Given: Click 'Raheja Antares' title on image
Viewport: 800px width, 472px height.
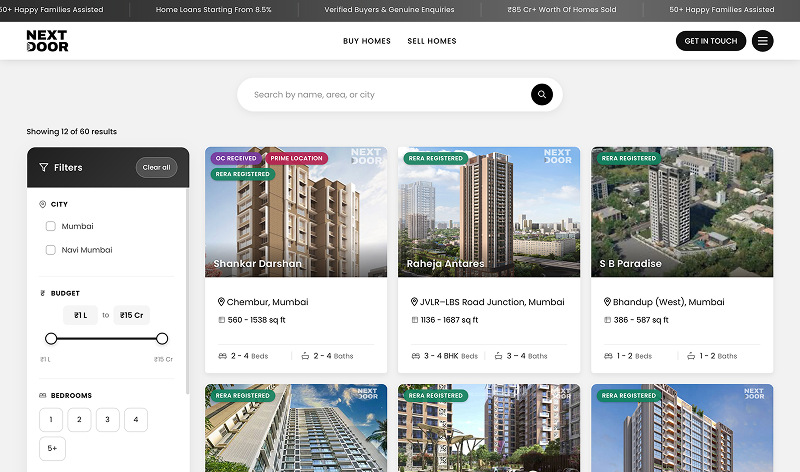Looking at the screenshot, I should tap(445, 264).
